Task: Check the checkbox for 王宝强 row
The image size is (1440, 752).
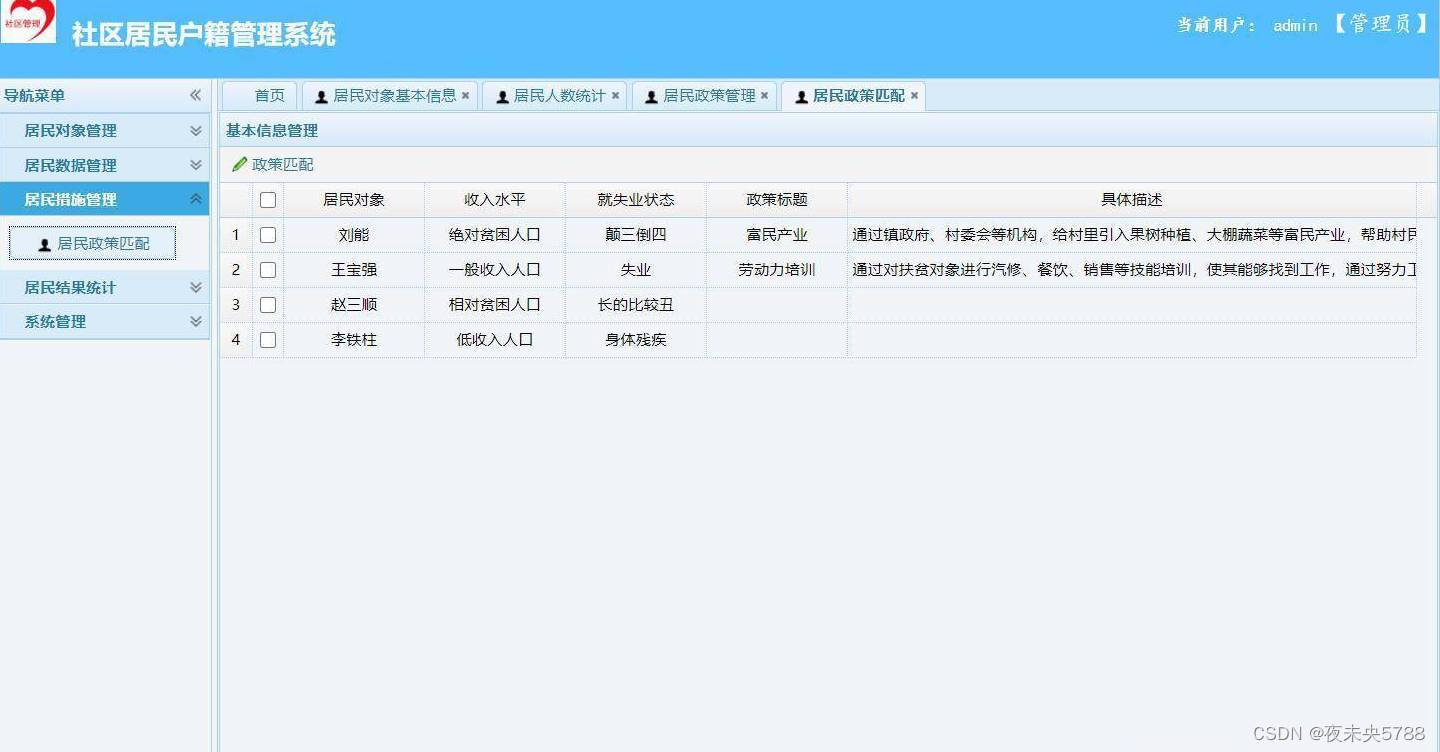Action: tap(268, 270)
